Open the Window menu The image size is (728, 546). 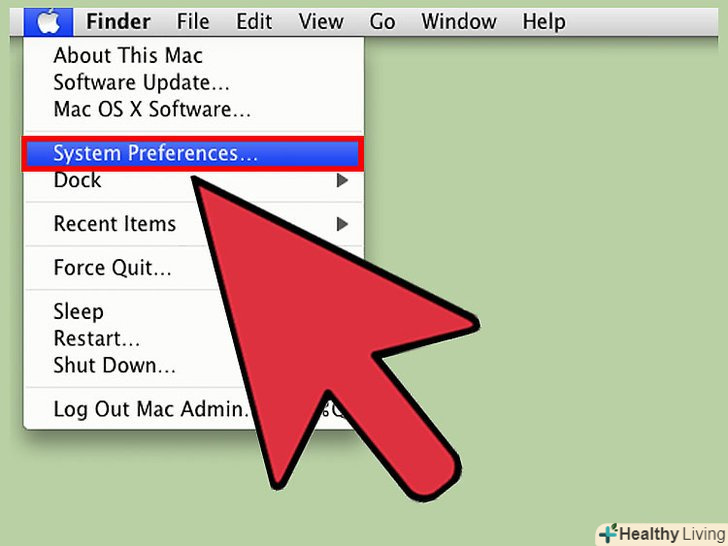pyautogui.click(x=459, y=22)
